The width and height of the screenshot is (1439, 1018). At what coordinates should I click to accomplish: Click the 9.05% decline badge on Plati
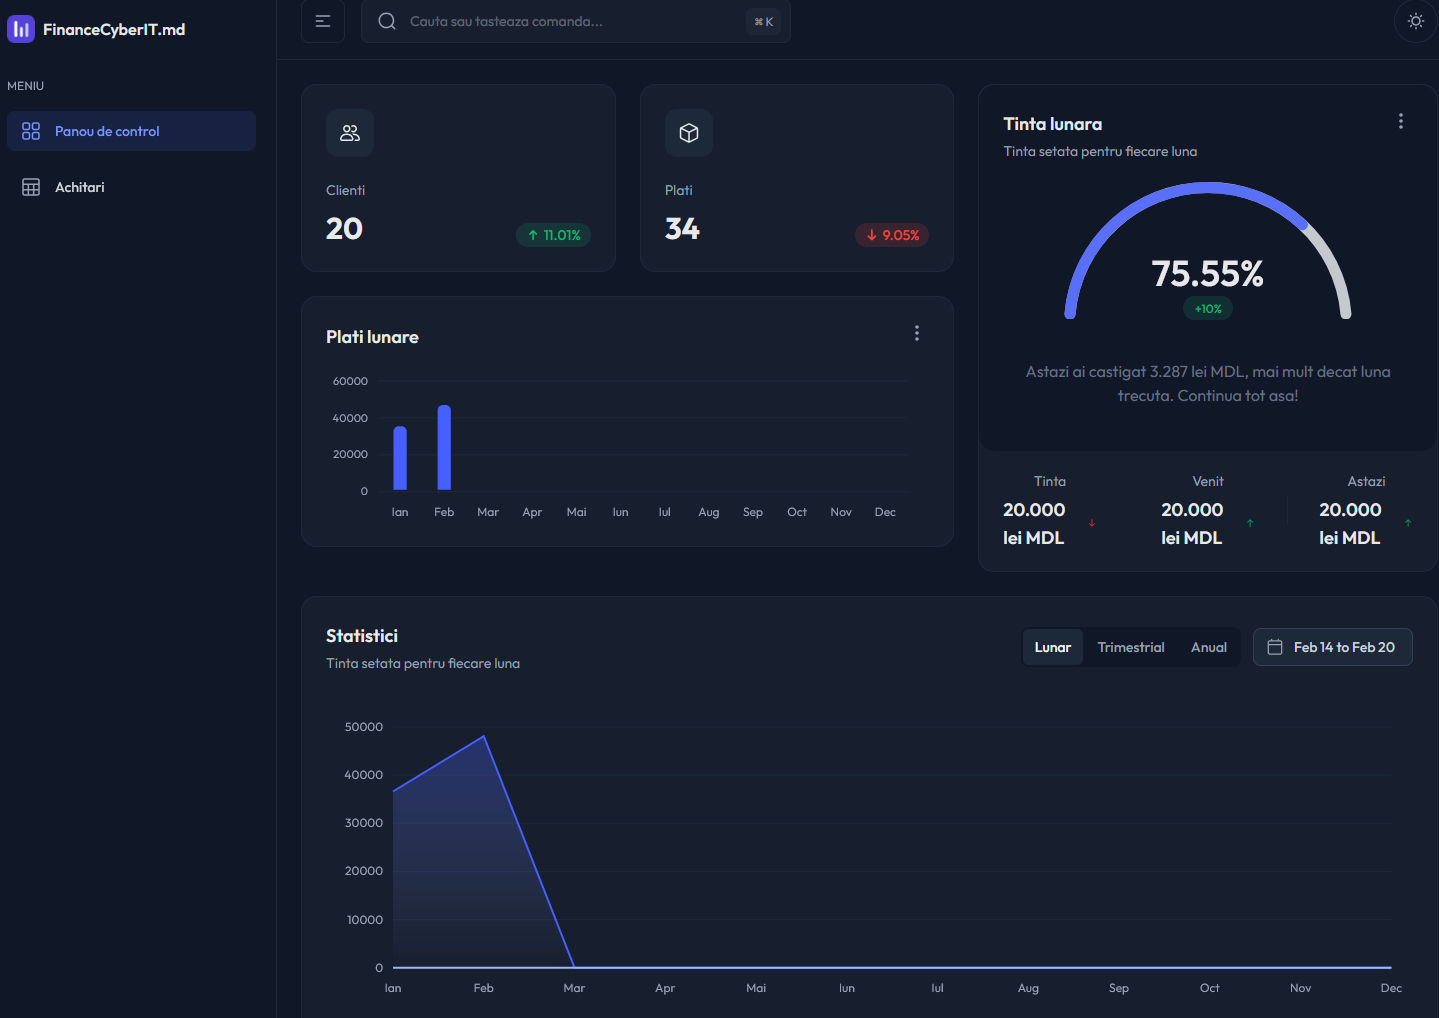(x=892, y=235)
